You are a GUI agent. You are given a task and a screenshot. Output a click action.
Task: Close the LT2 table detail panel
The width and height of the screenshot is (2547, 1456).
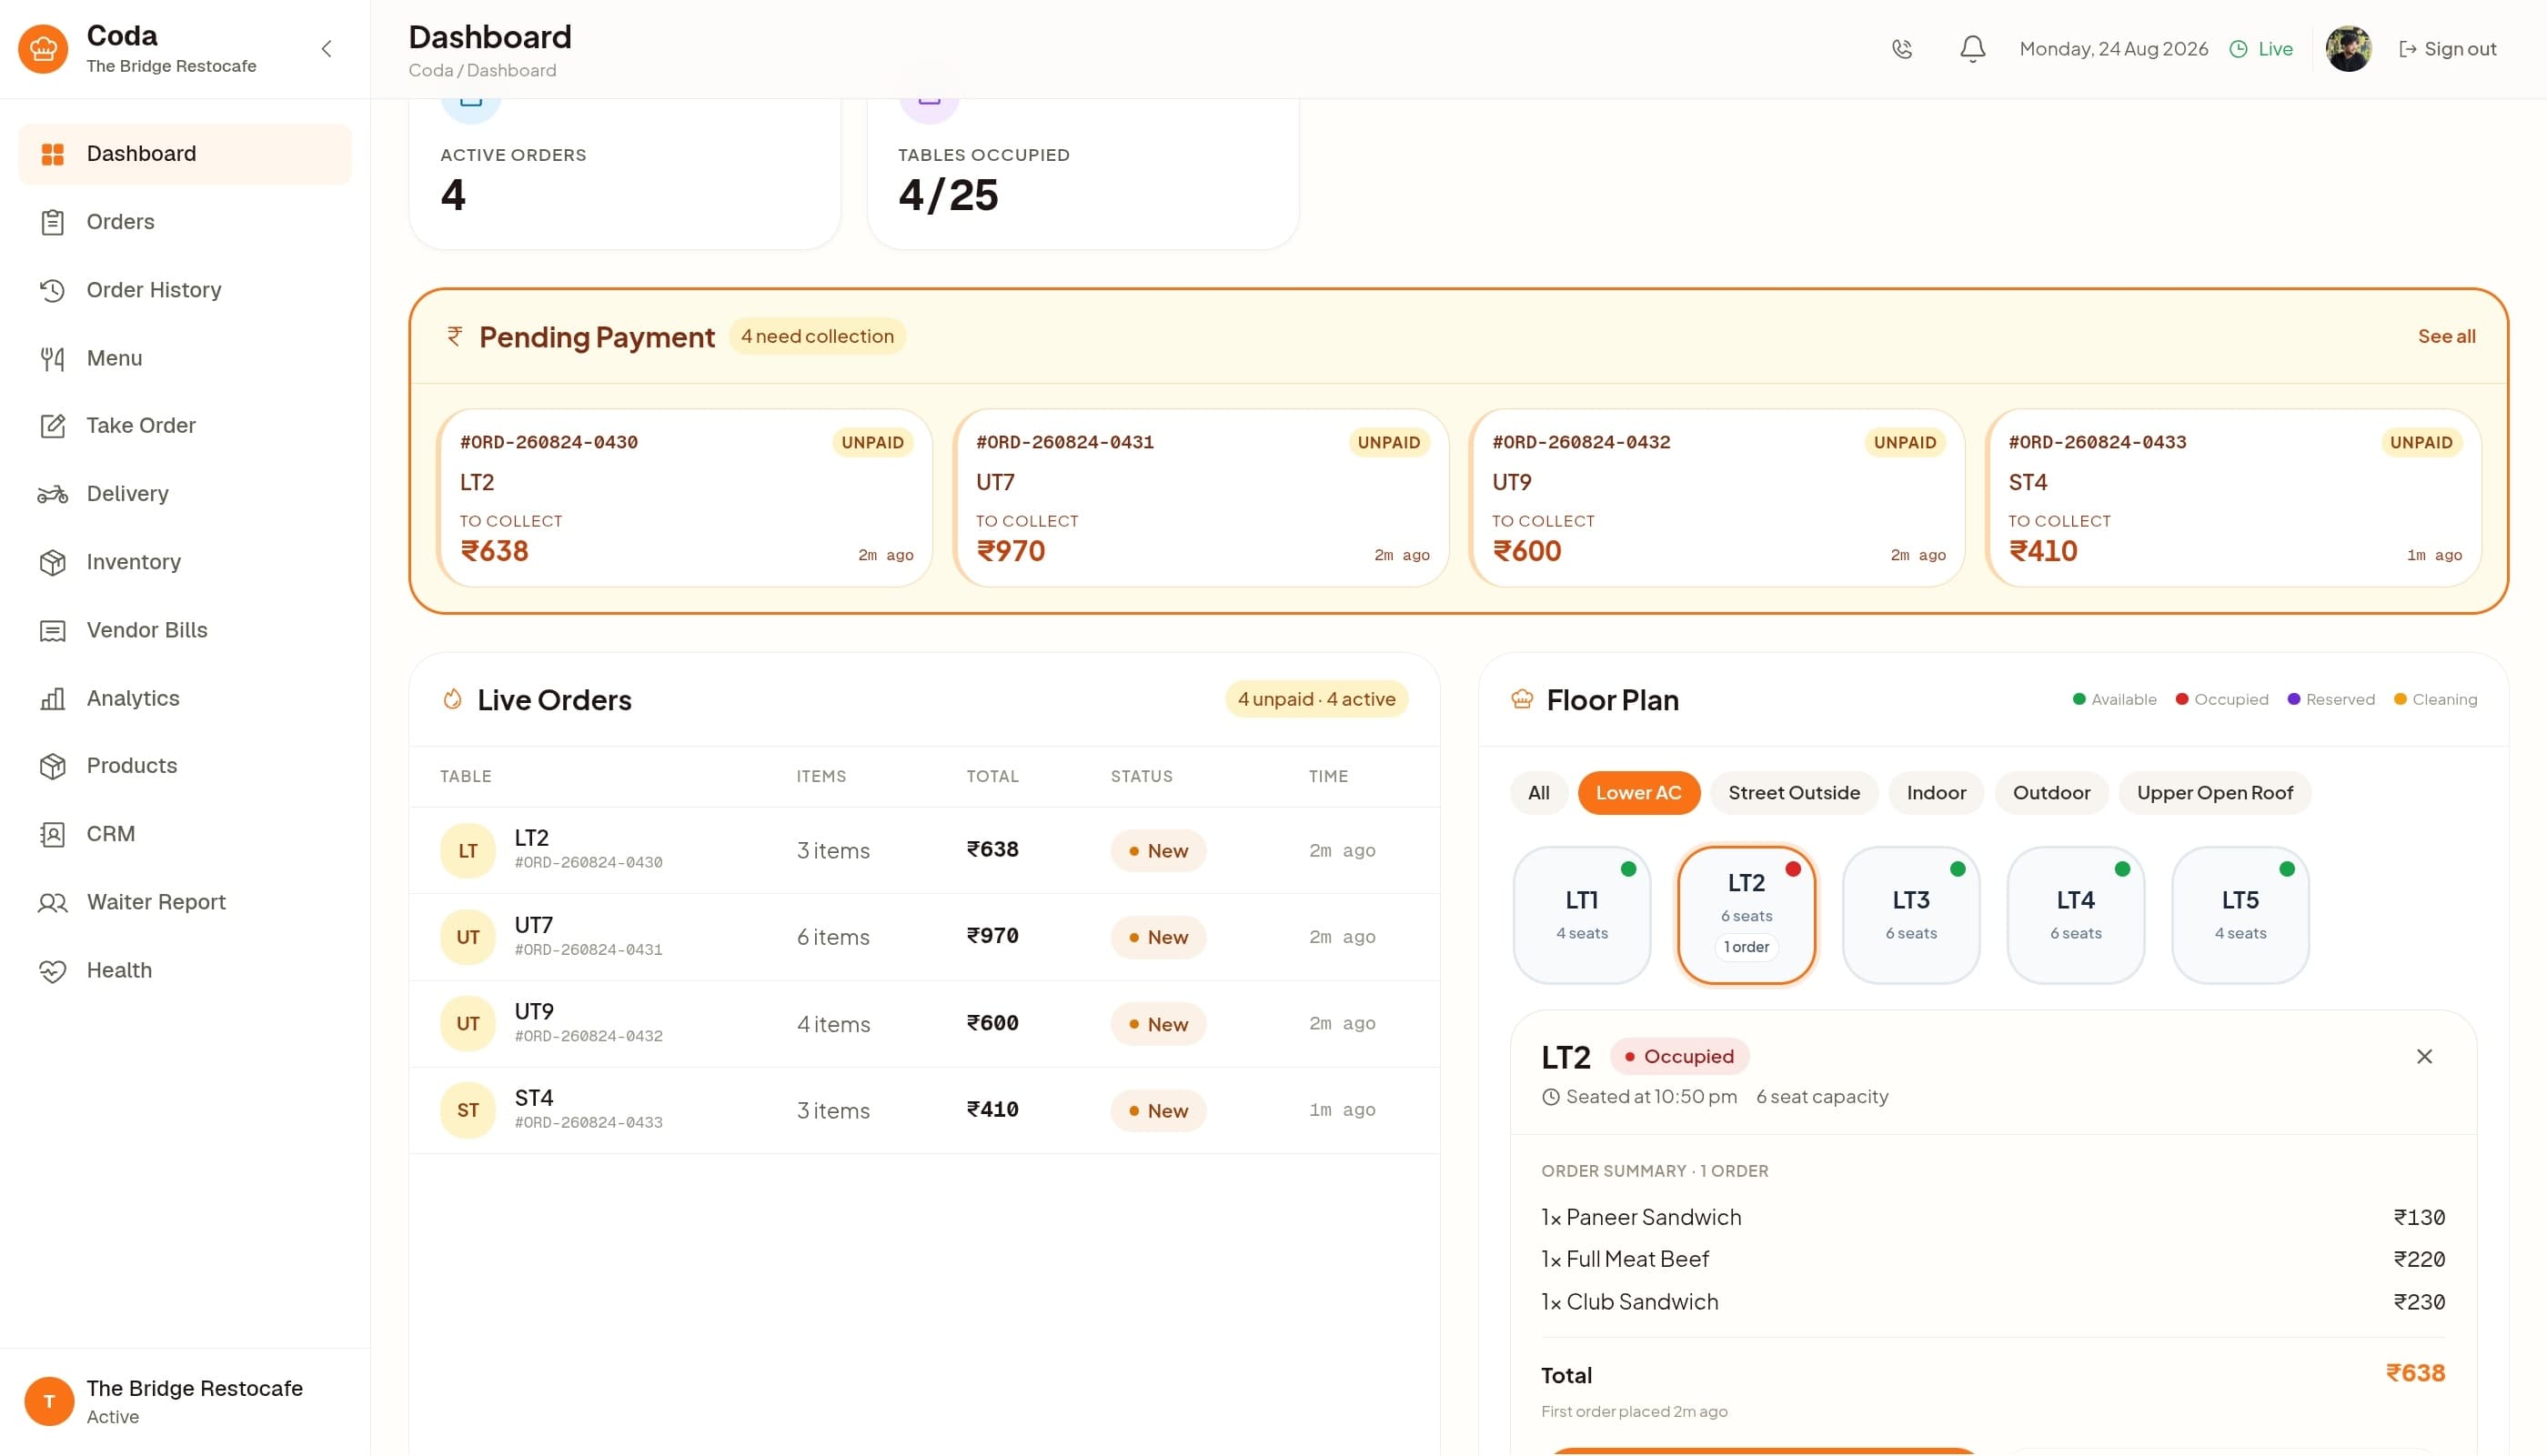[2424, 1056]
